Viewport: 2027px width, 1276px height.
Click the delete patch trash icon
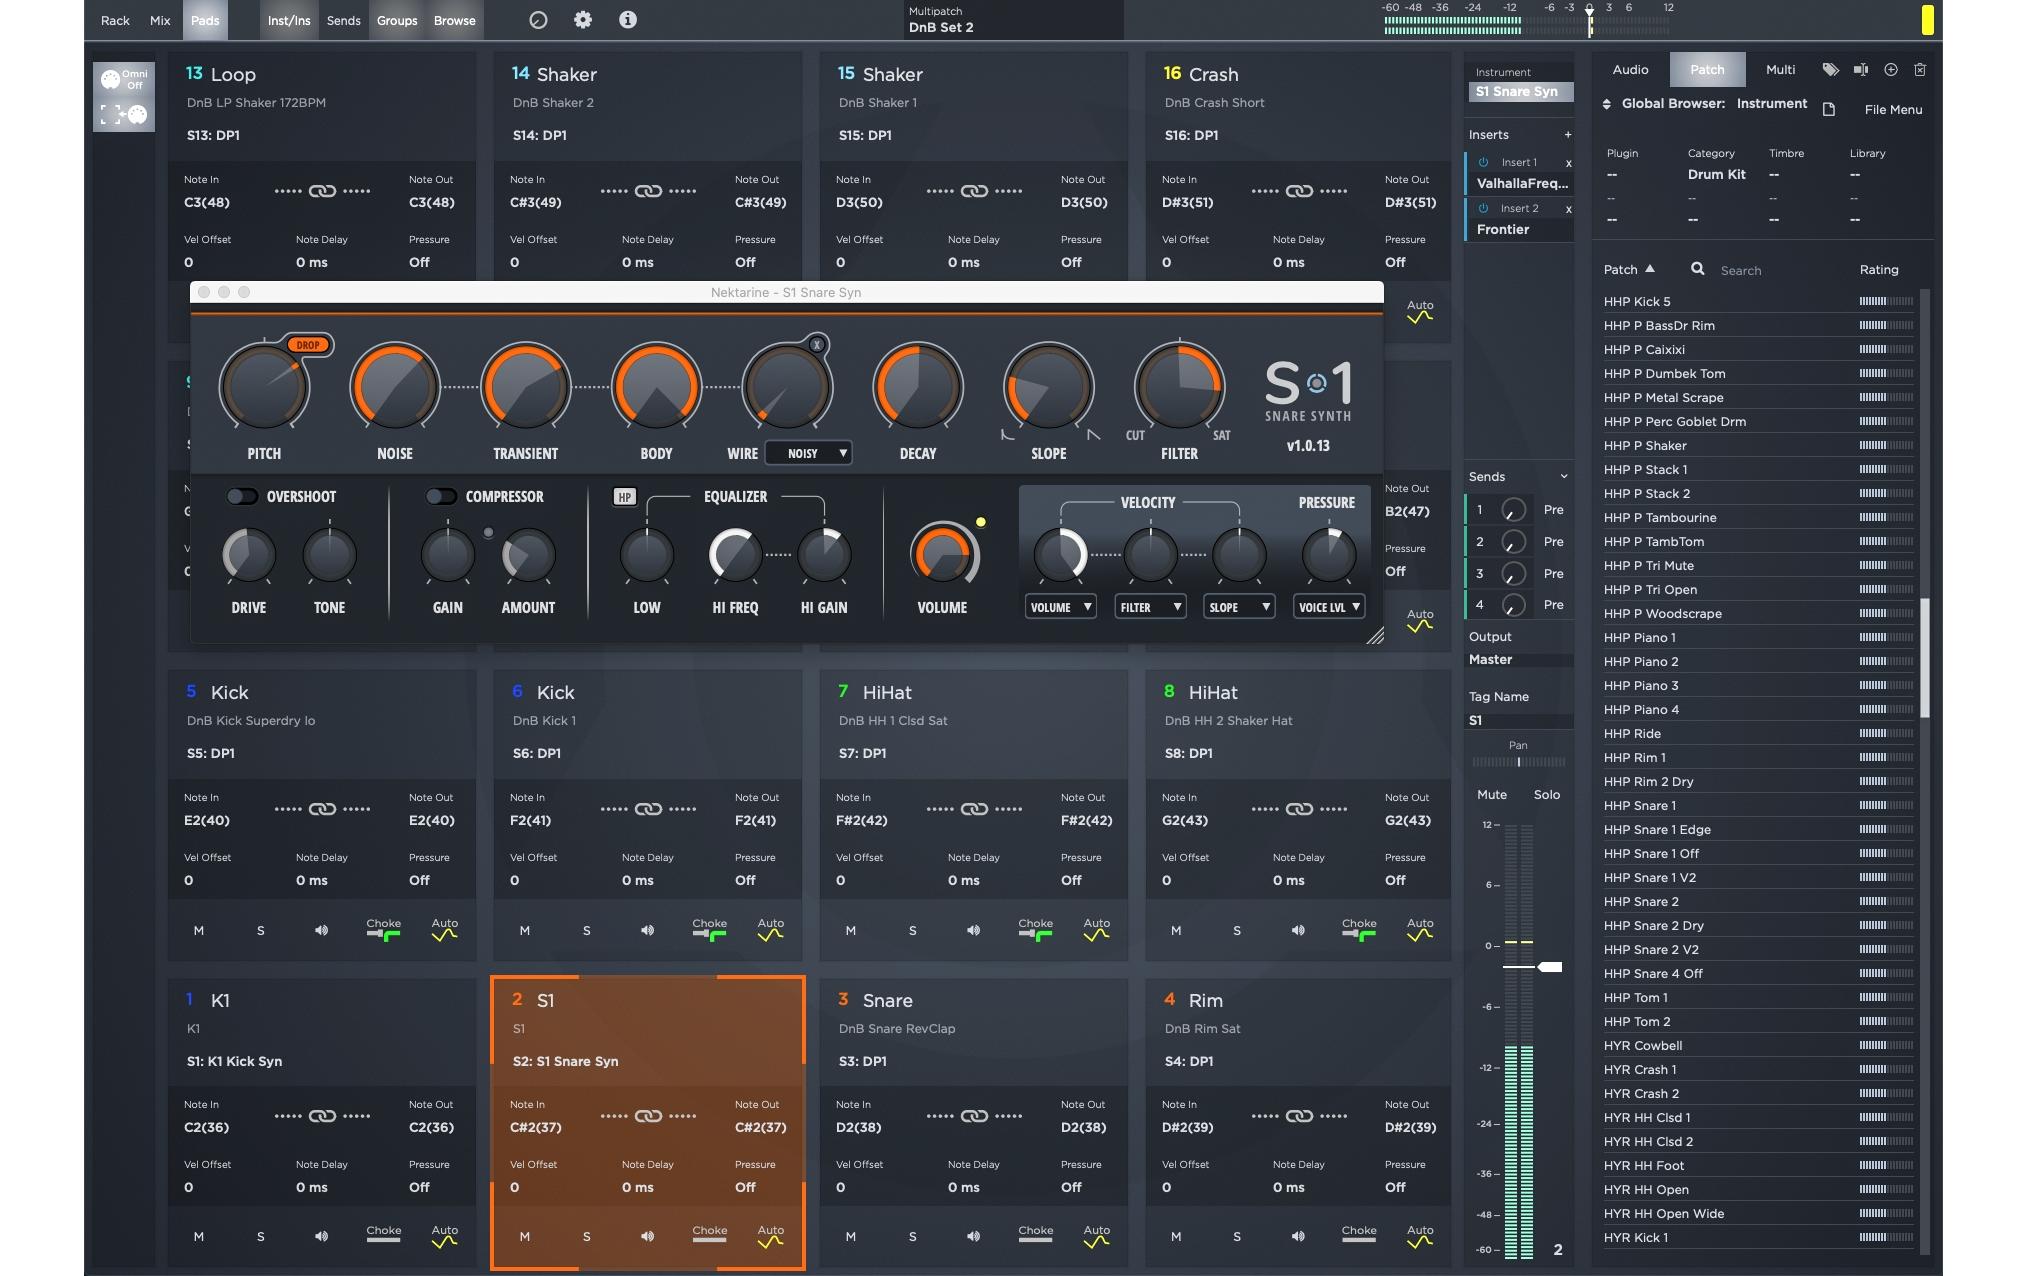[x=1920, y=70]
